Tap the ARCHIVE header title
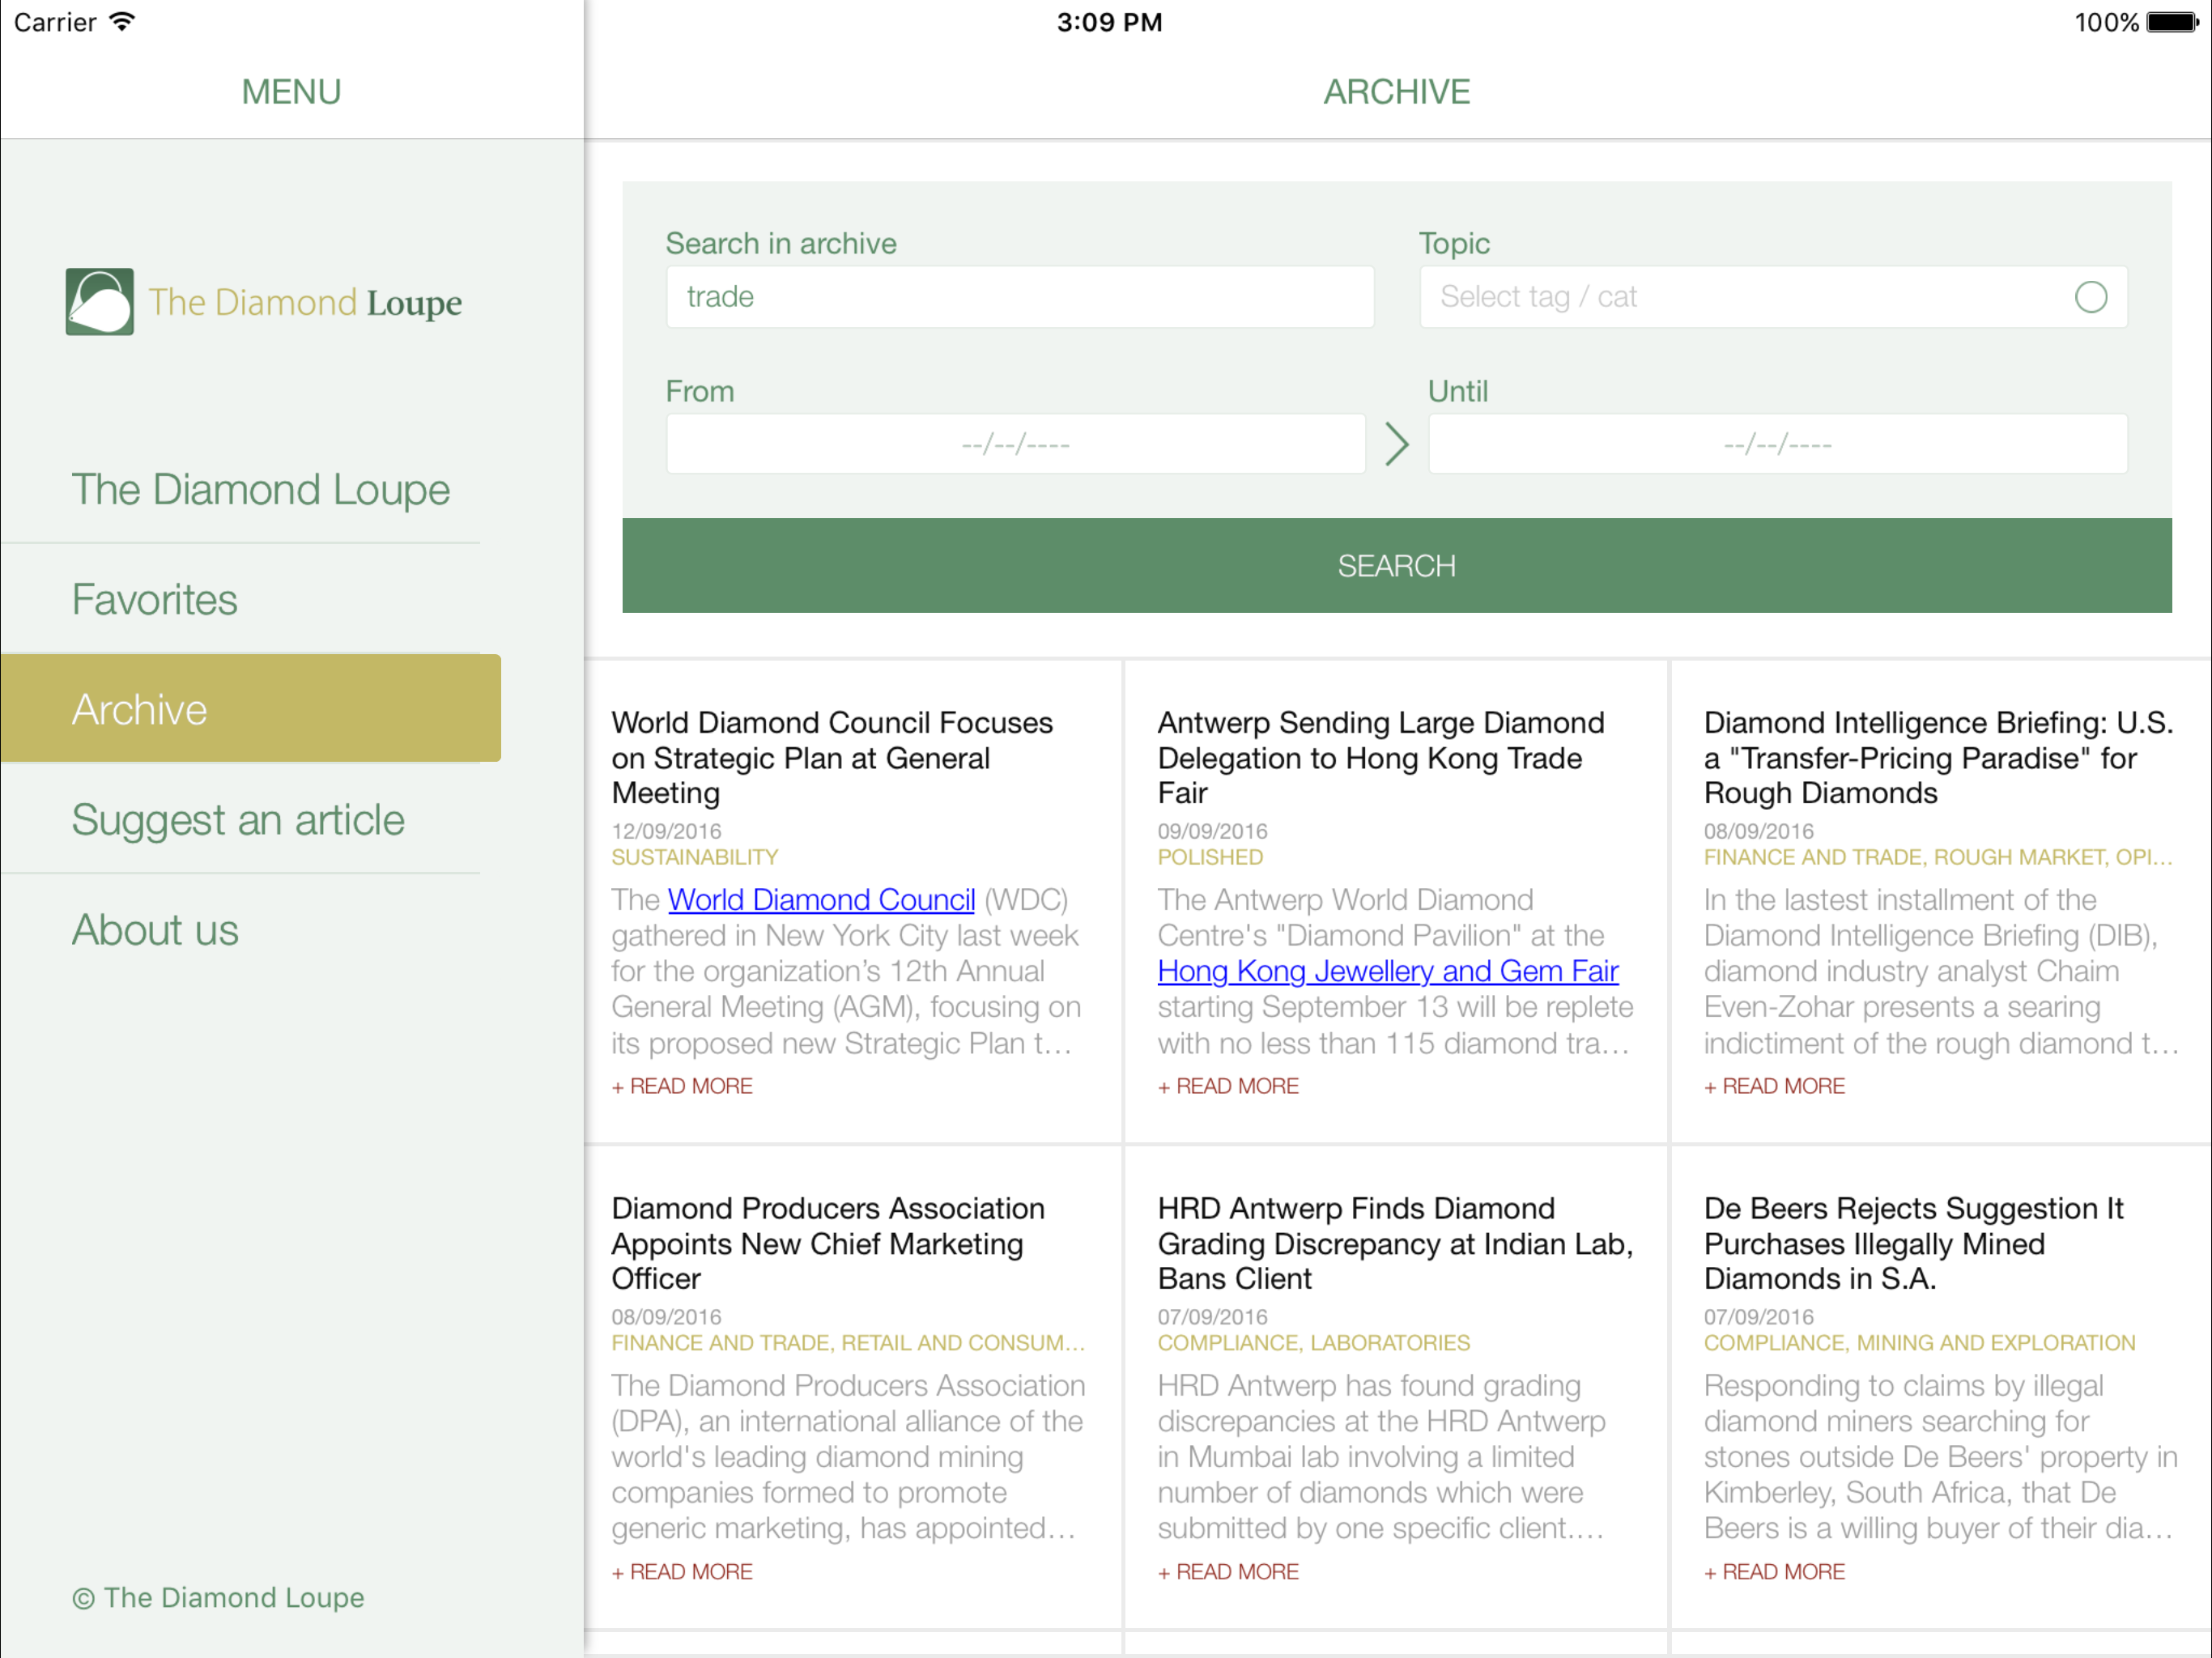 (x=1396, y=92)
